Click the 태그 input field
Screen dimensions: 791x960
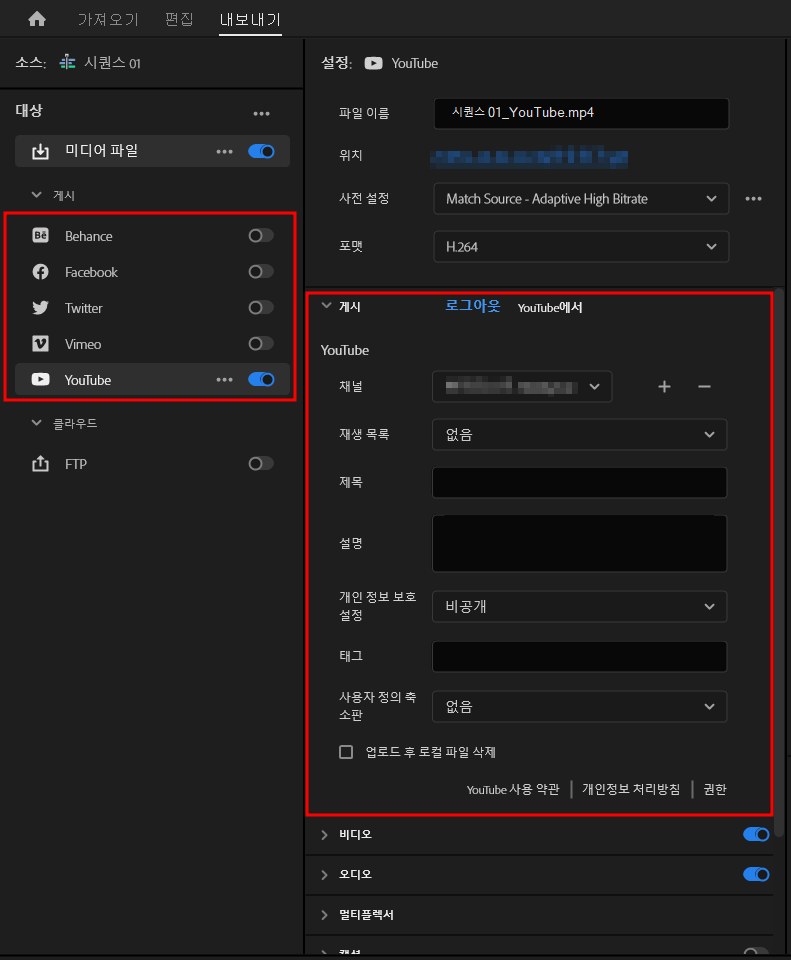580,656
